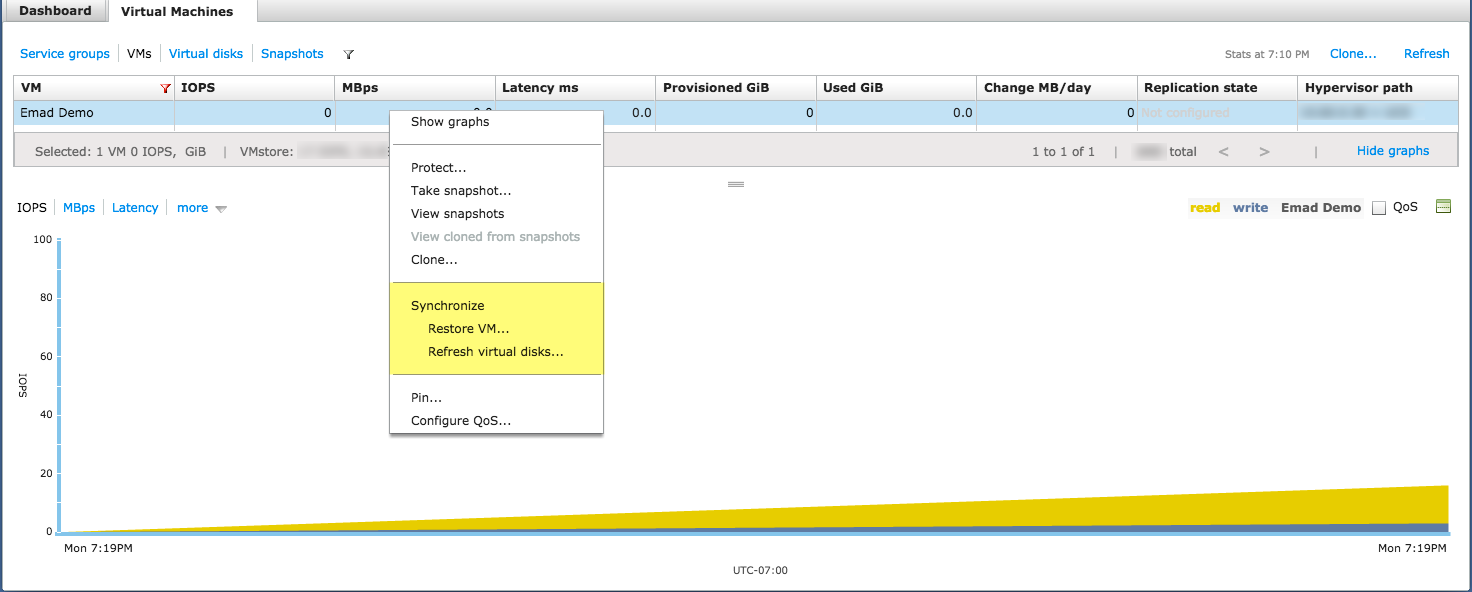Click the Refresh link
Image resolution: width=1472 pixels, height=592 pixels.
coord(1426,54)
